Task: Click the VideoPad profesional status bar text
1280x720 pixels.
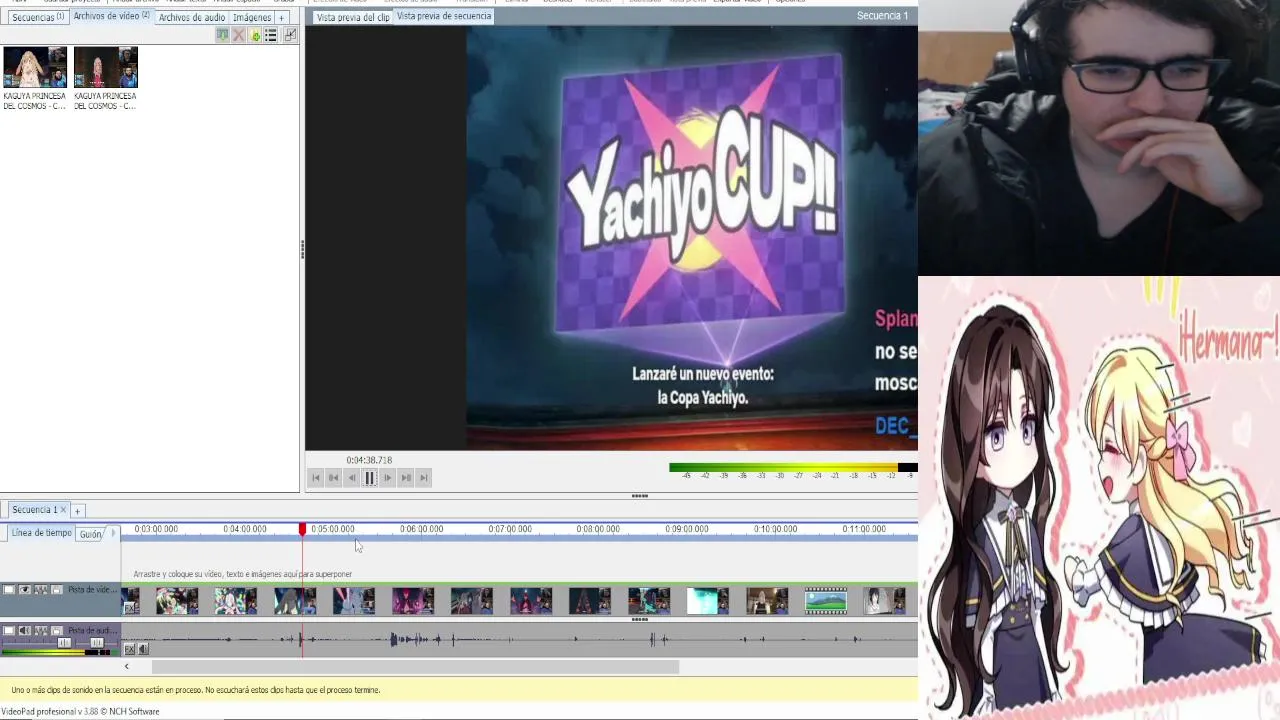Action: point(80,712)
